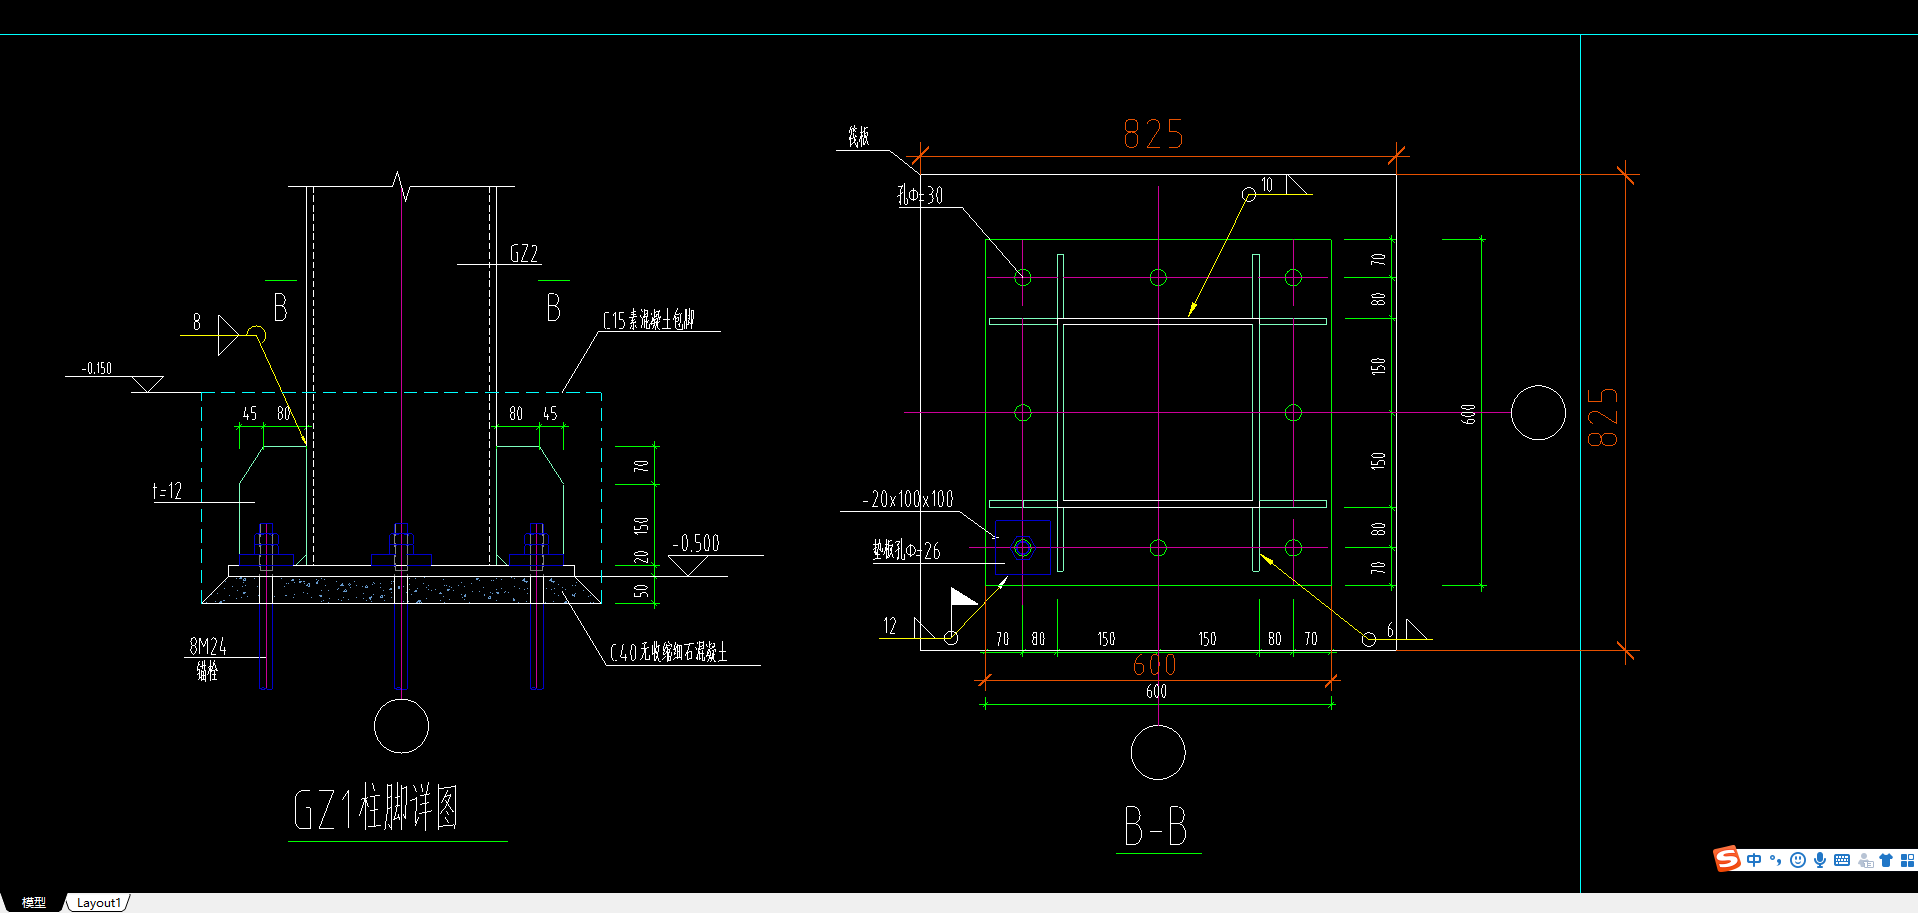The width and height of the screenshot is (1918, 913).
Task: Select the 垫板孔Φ=26 annotation
Action: pyautogui.click(x=906, y=550)
